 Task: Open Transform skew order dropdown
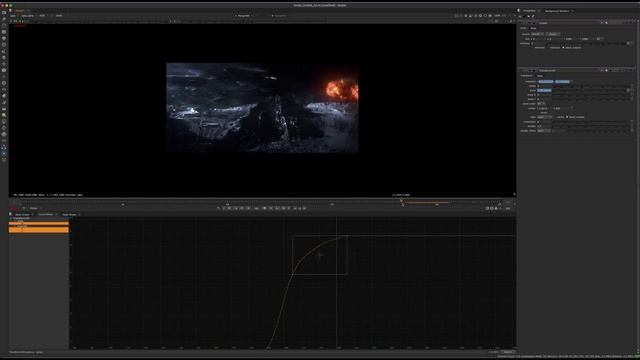[x=541, y=104]
